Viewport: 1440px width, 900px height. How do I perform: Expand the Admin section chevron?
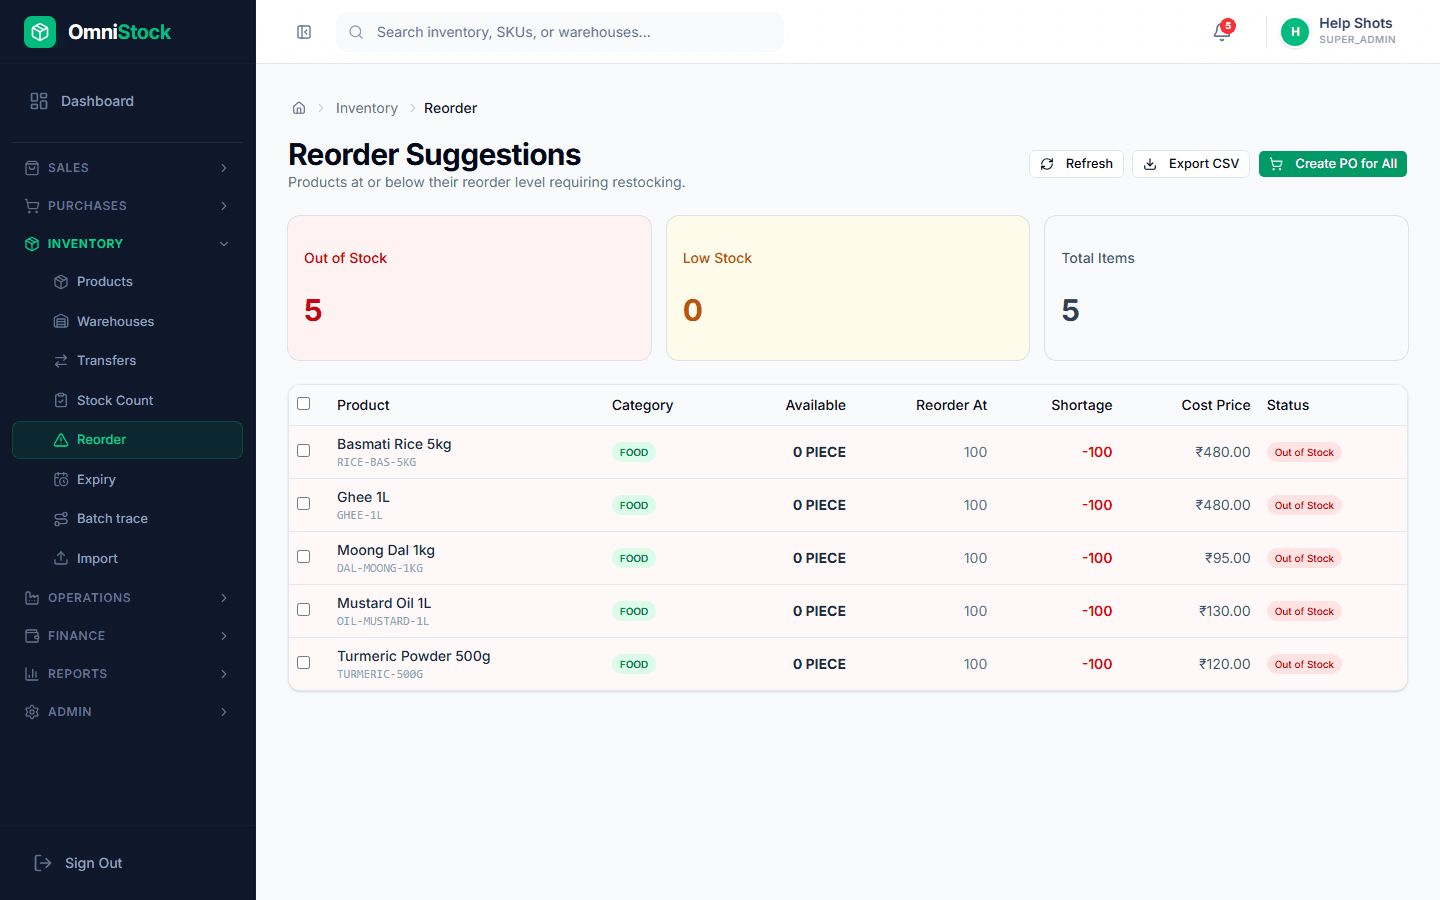coord(224,712)
